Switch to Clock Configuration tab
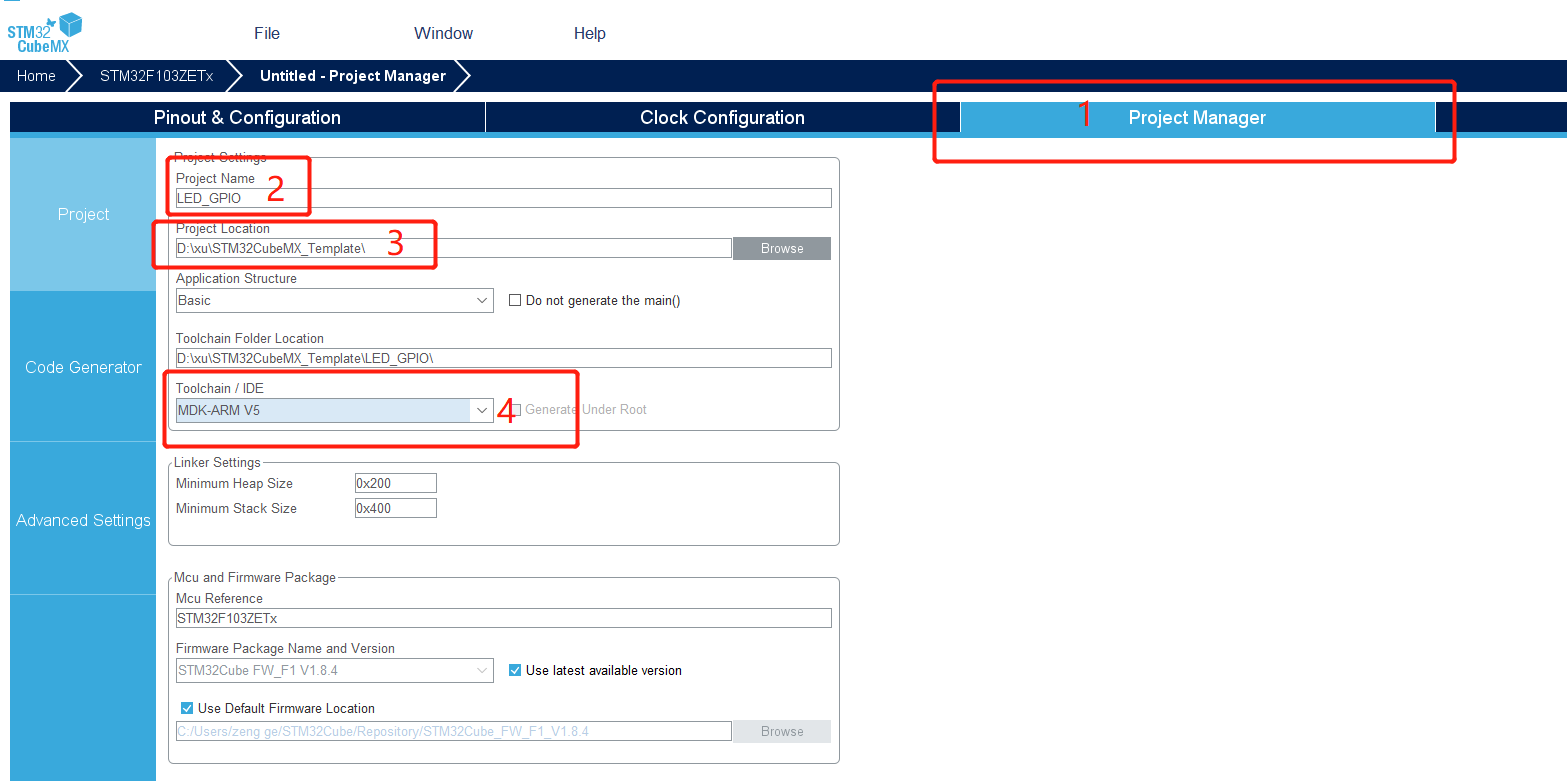 tap(722, 117)
